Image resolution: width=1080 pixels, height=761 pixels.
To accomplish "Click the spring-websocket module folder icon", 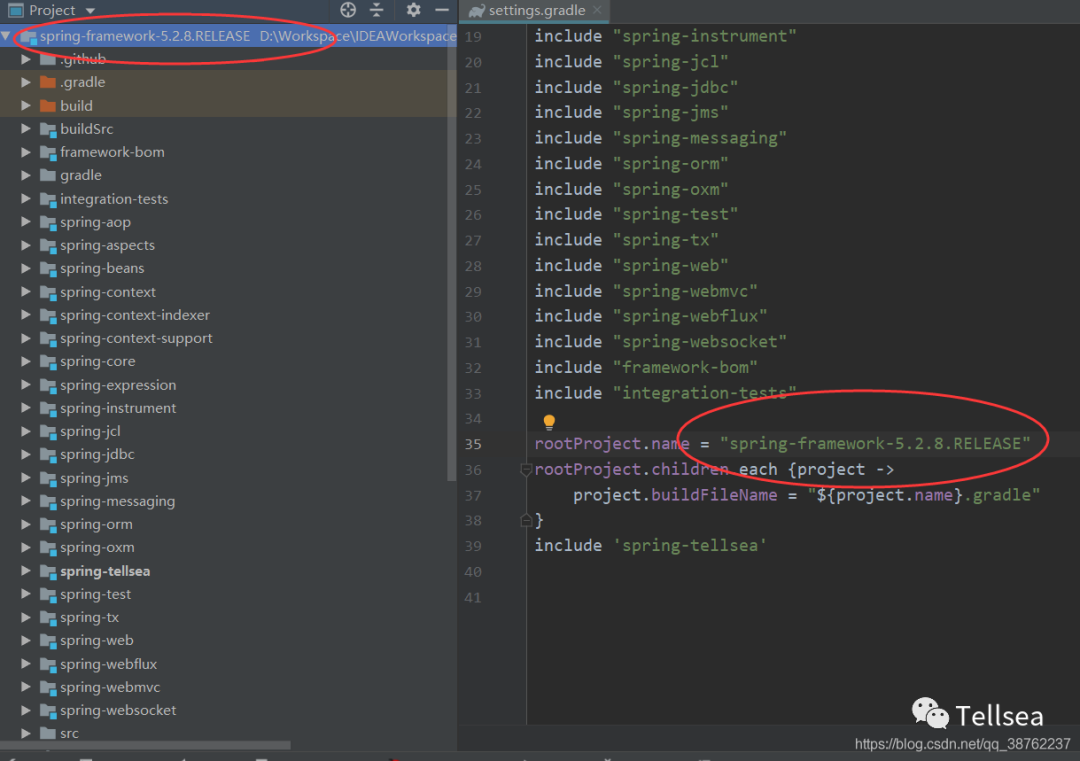I will tap(48, 710).
